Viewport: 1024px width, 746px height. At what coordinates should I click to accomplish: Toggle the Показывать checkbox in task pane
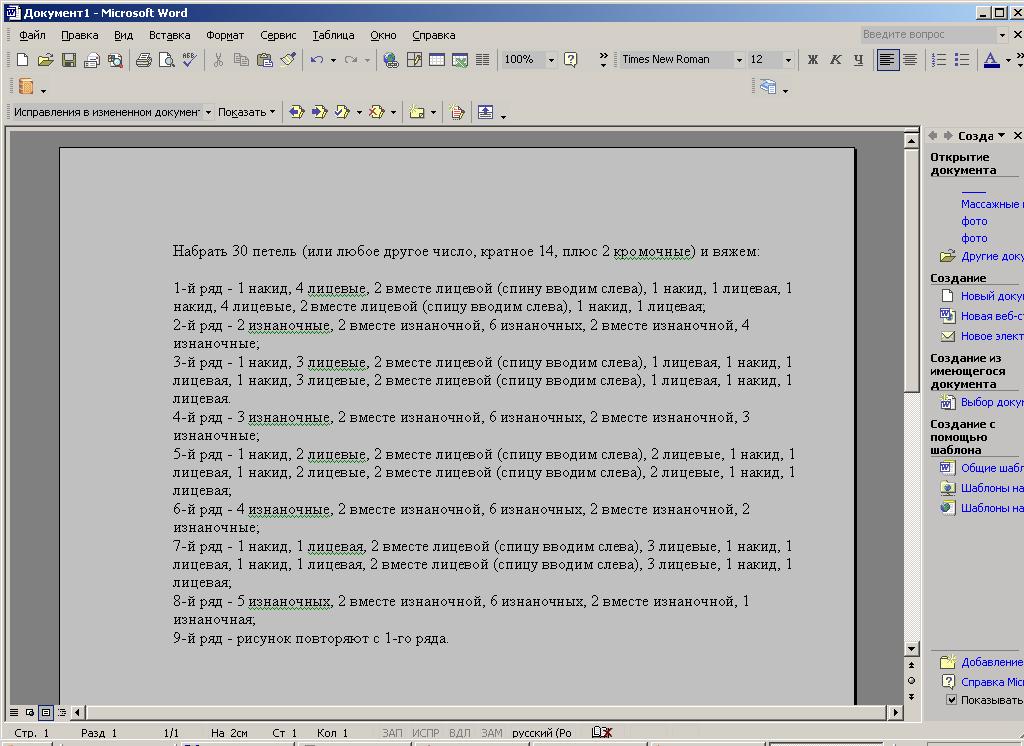tap(951, 700)
